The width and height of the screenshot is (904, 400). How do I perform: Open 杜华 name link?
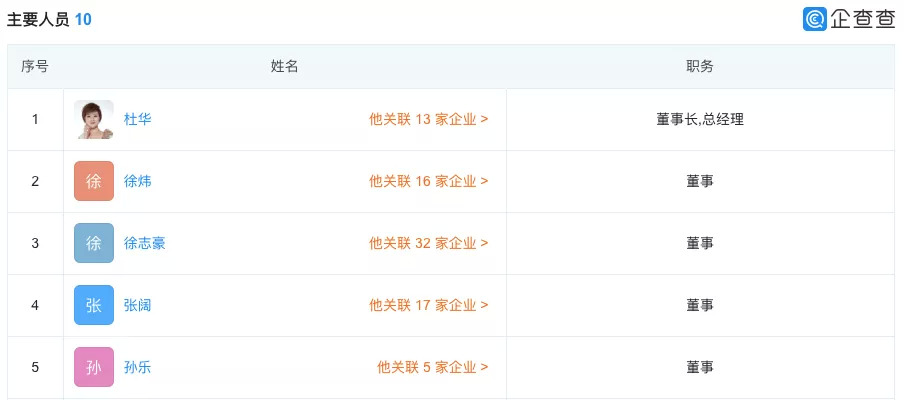(138, 120)
